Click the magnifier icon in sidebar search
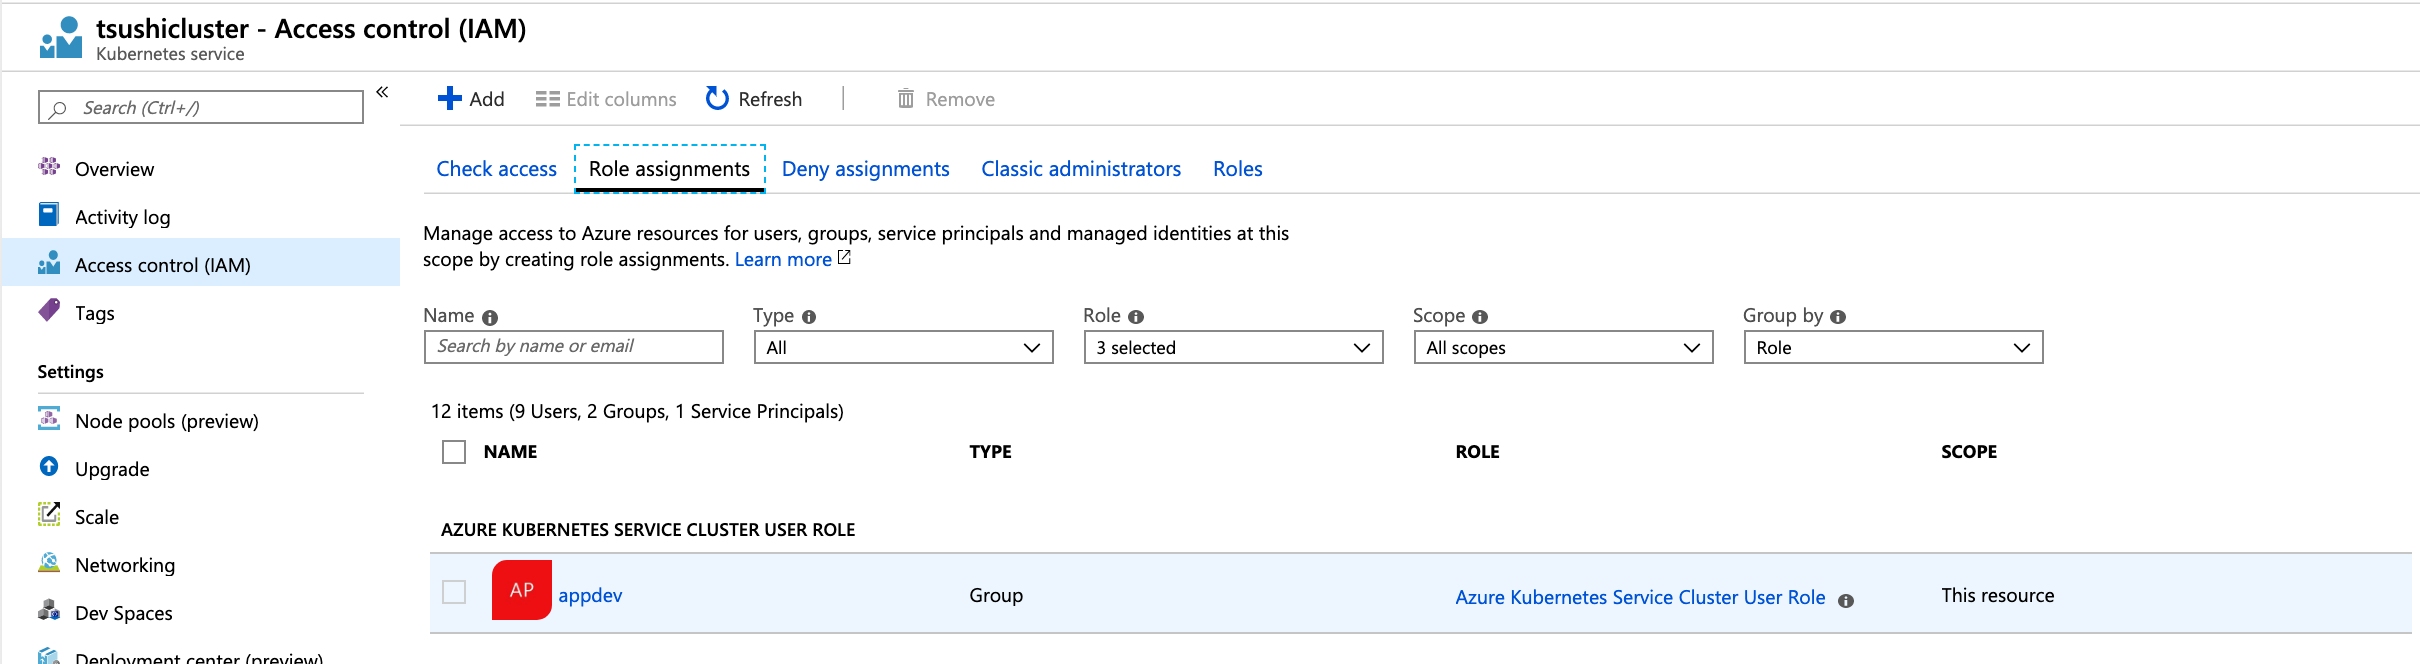 (x=59, y=108)
